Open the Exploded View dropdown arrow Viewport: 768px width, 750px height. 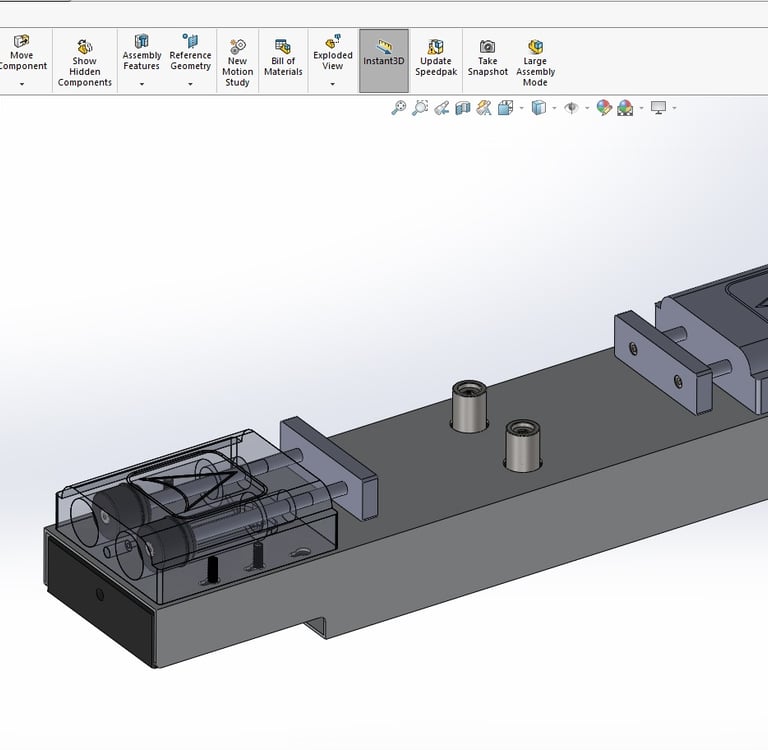[333, 85]
